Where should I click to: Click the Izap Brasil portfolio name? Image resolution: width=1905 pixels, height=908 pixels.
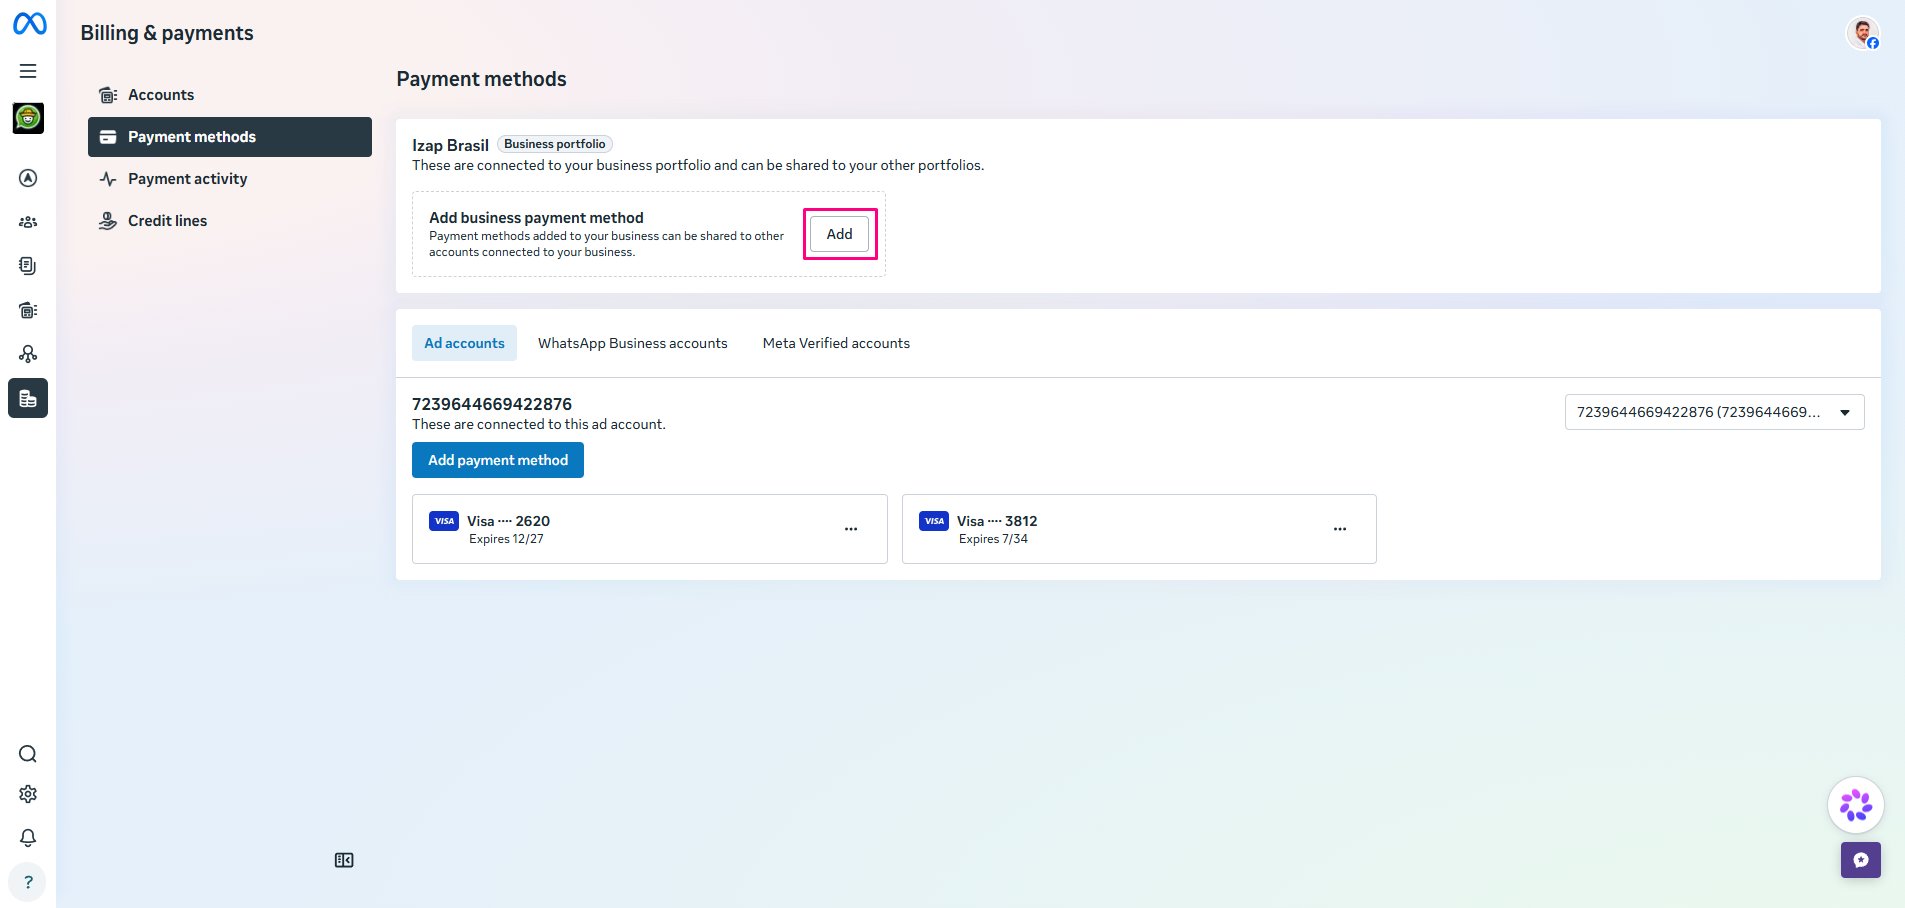point(450,145)
